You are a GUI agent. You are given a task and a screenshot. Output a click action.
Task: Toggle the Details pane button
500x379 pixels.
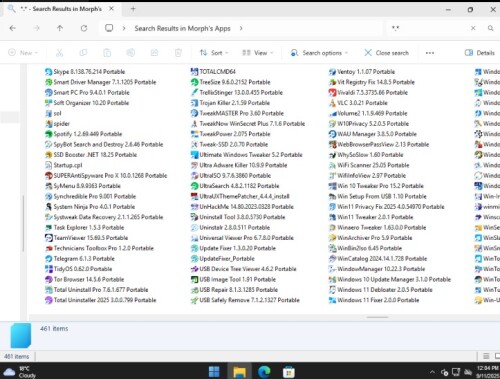480,53
